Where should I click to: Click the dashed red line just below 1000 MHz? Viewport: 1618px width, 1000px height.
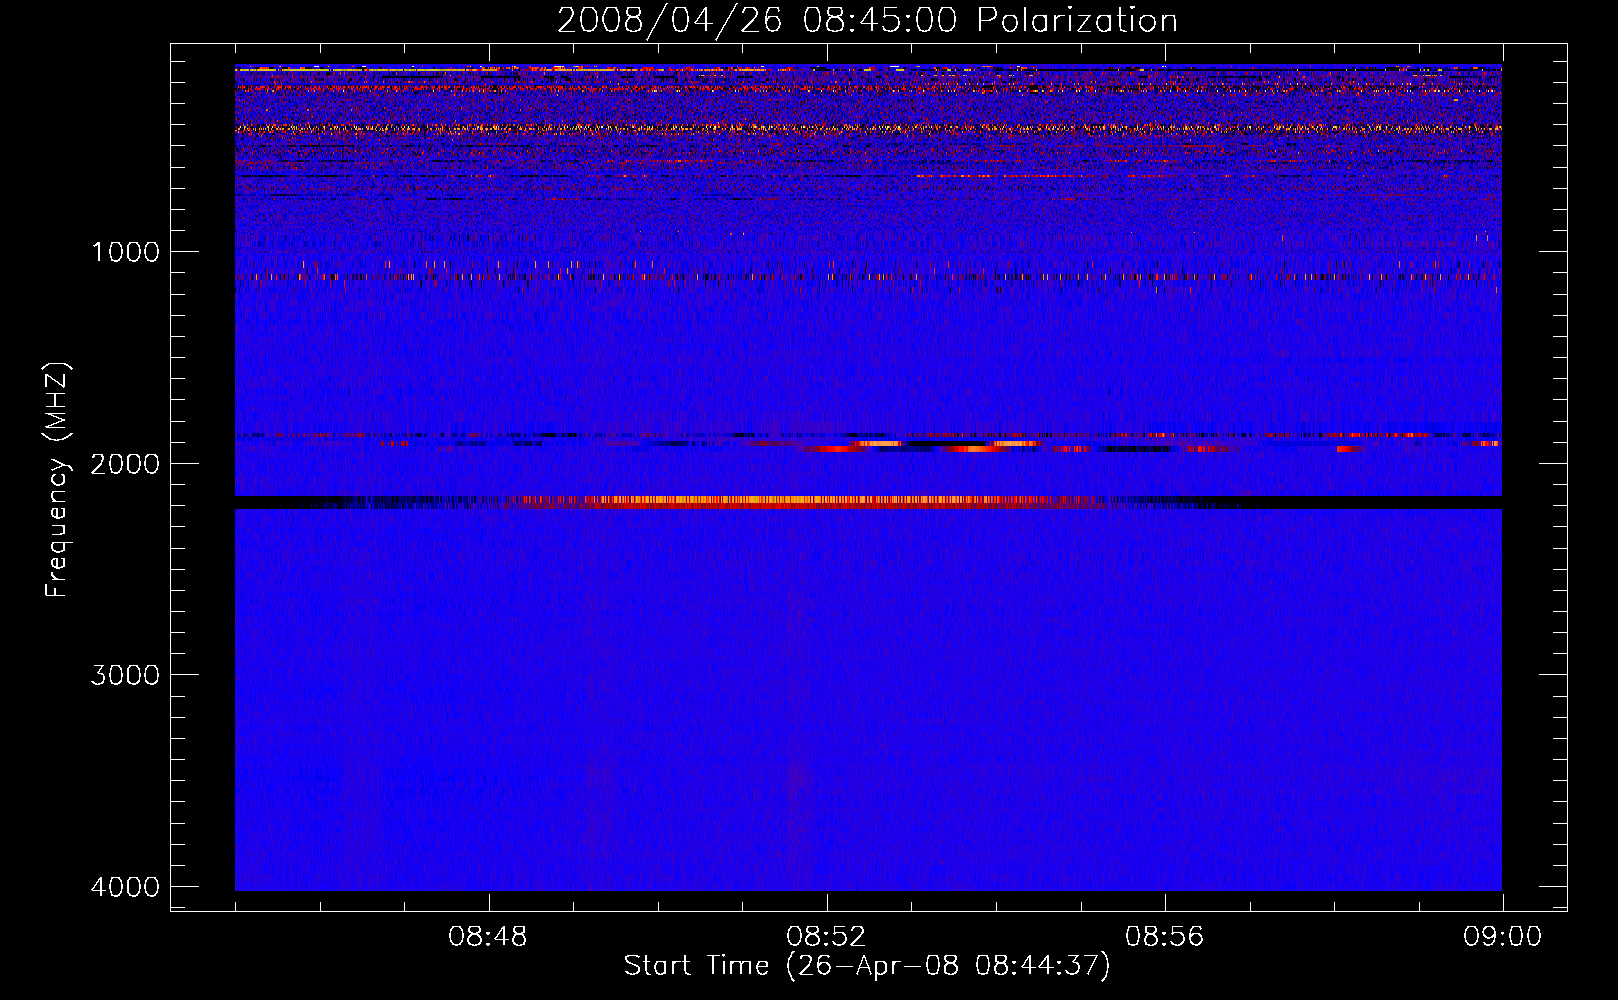pyautogui.click(x=800, y=276)
